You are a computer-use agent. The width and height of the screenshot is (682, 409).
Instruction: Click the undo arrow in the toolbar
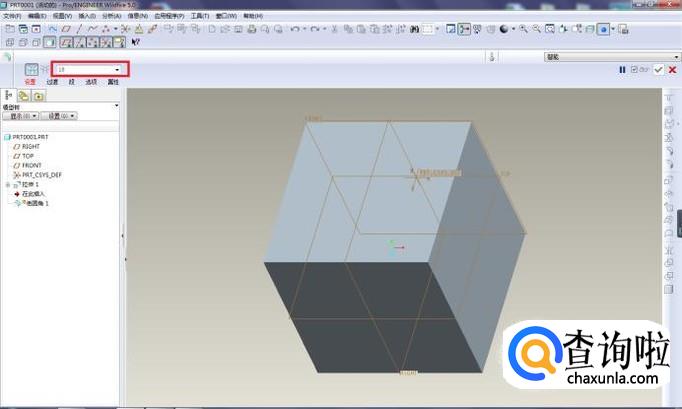click(295, 29)
